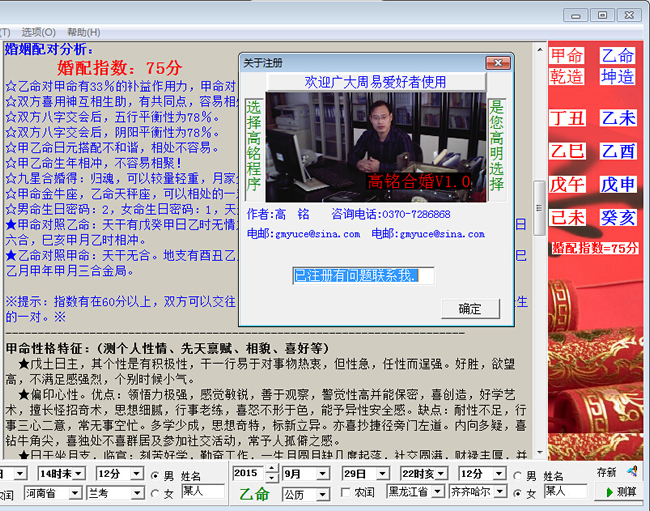Screen dimensions: 650x511
Task: Click the 测算 calculate button
Action: (620, 492)
